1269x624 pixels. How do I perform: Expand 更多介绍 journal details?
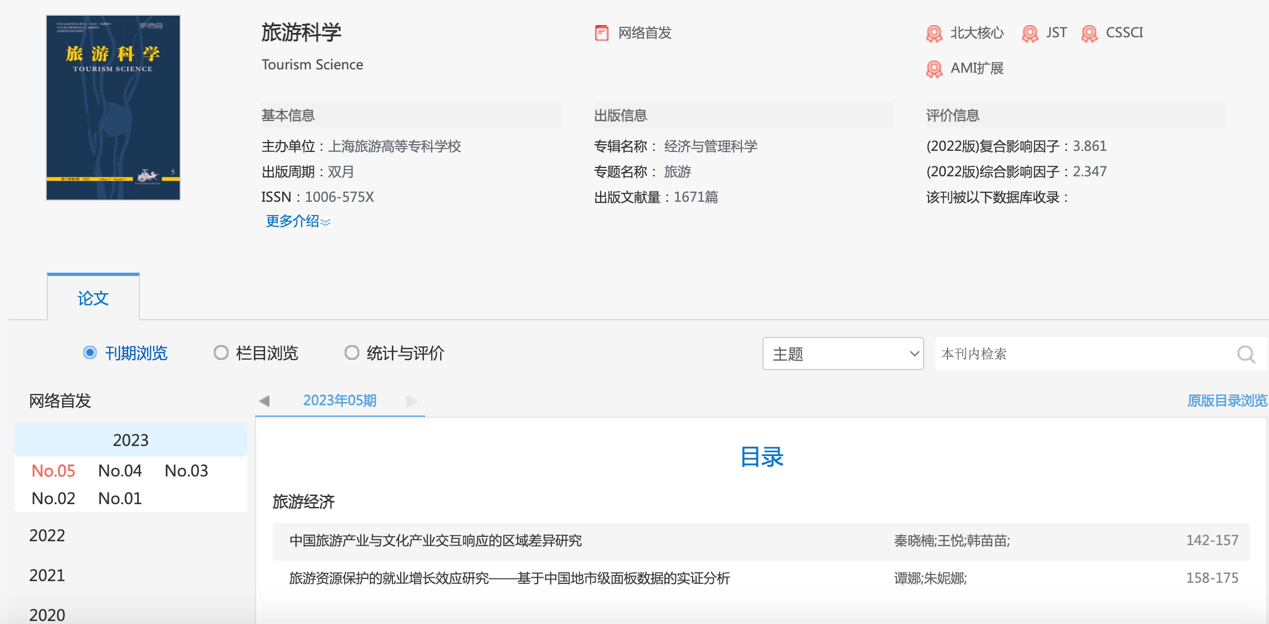tap(297, 221)
